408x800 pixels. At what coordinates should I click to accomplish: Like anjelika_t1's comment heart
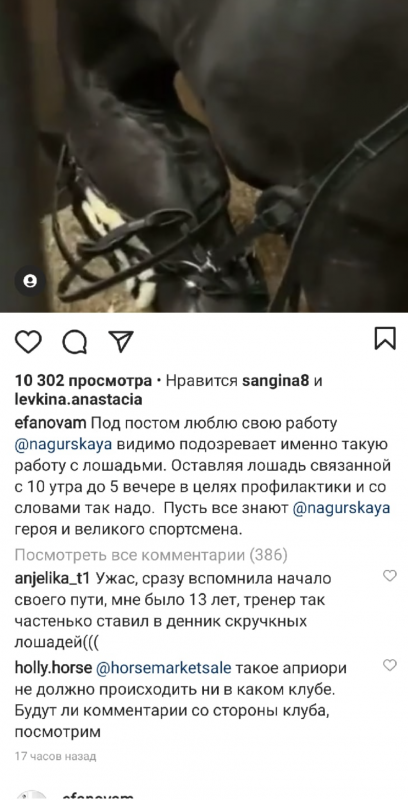[390, 576]
